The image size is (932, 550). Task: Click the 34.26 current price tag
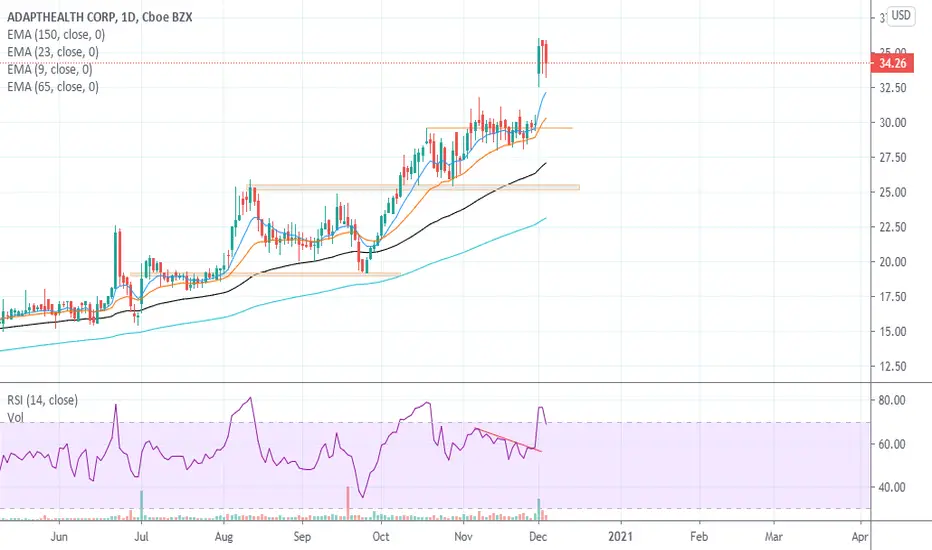[892, 63]
